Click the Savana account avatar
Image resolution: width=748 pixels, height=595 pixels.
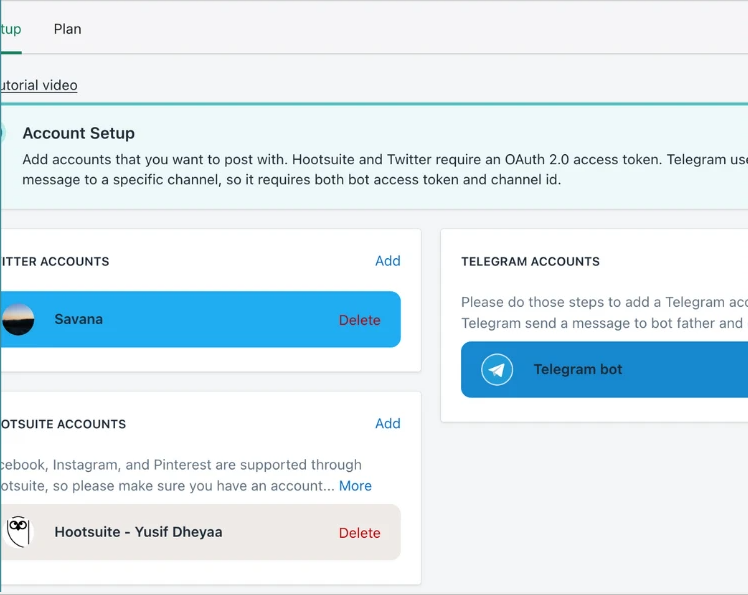pyautogui.click(x=18, y=319)
